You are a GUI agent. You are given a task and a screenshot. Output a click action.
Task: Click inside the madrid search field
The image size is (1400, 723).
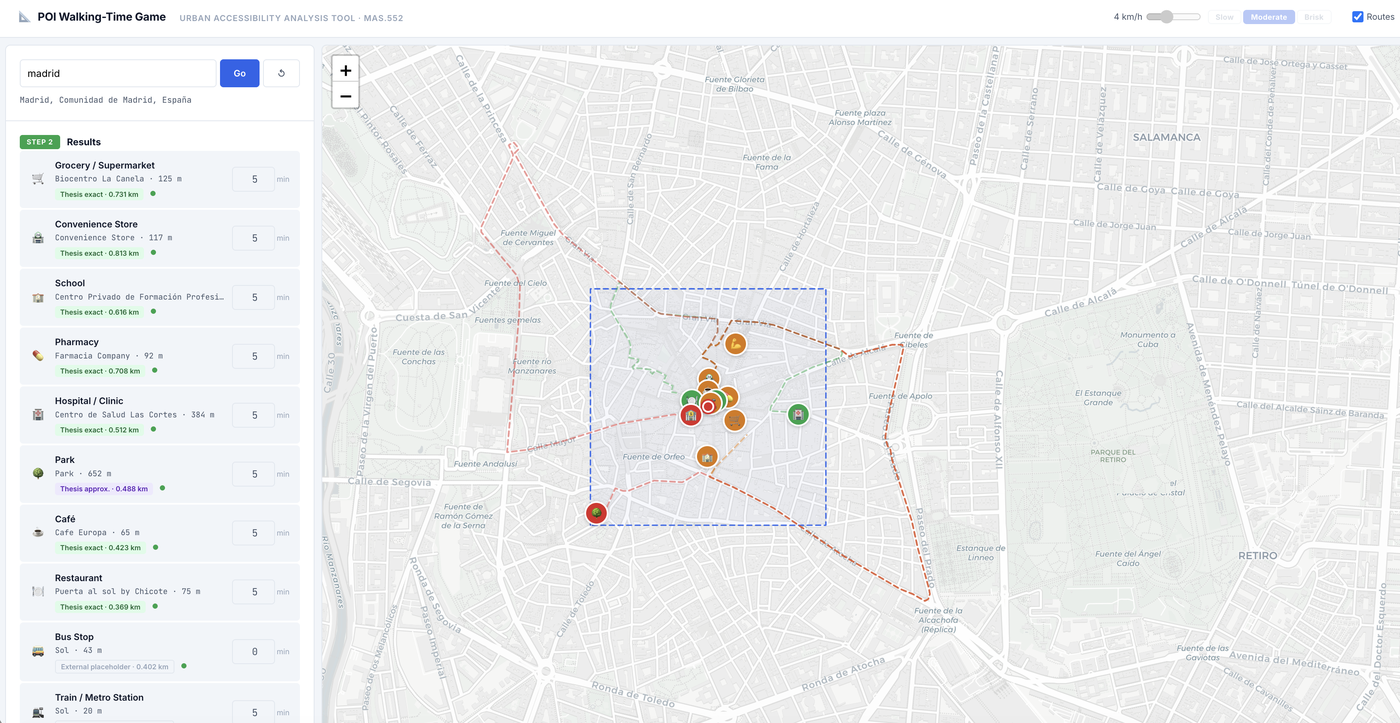[x=115, y=73]
